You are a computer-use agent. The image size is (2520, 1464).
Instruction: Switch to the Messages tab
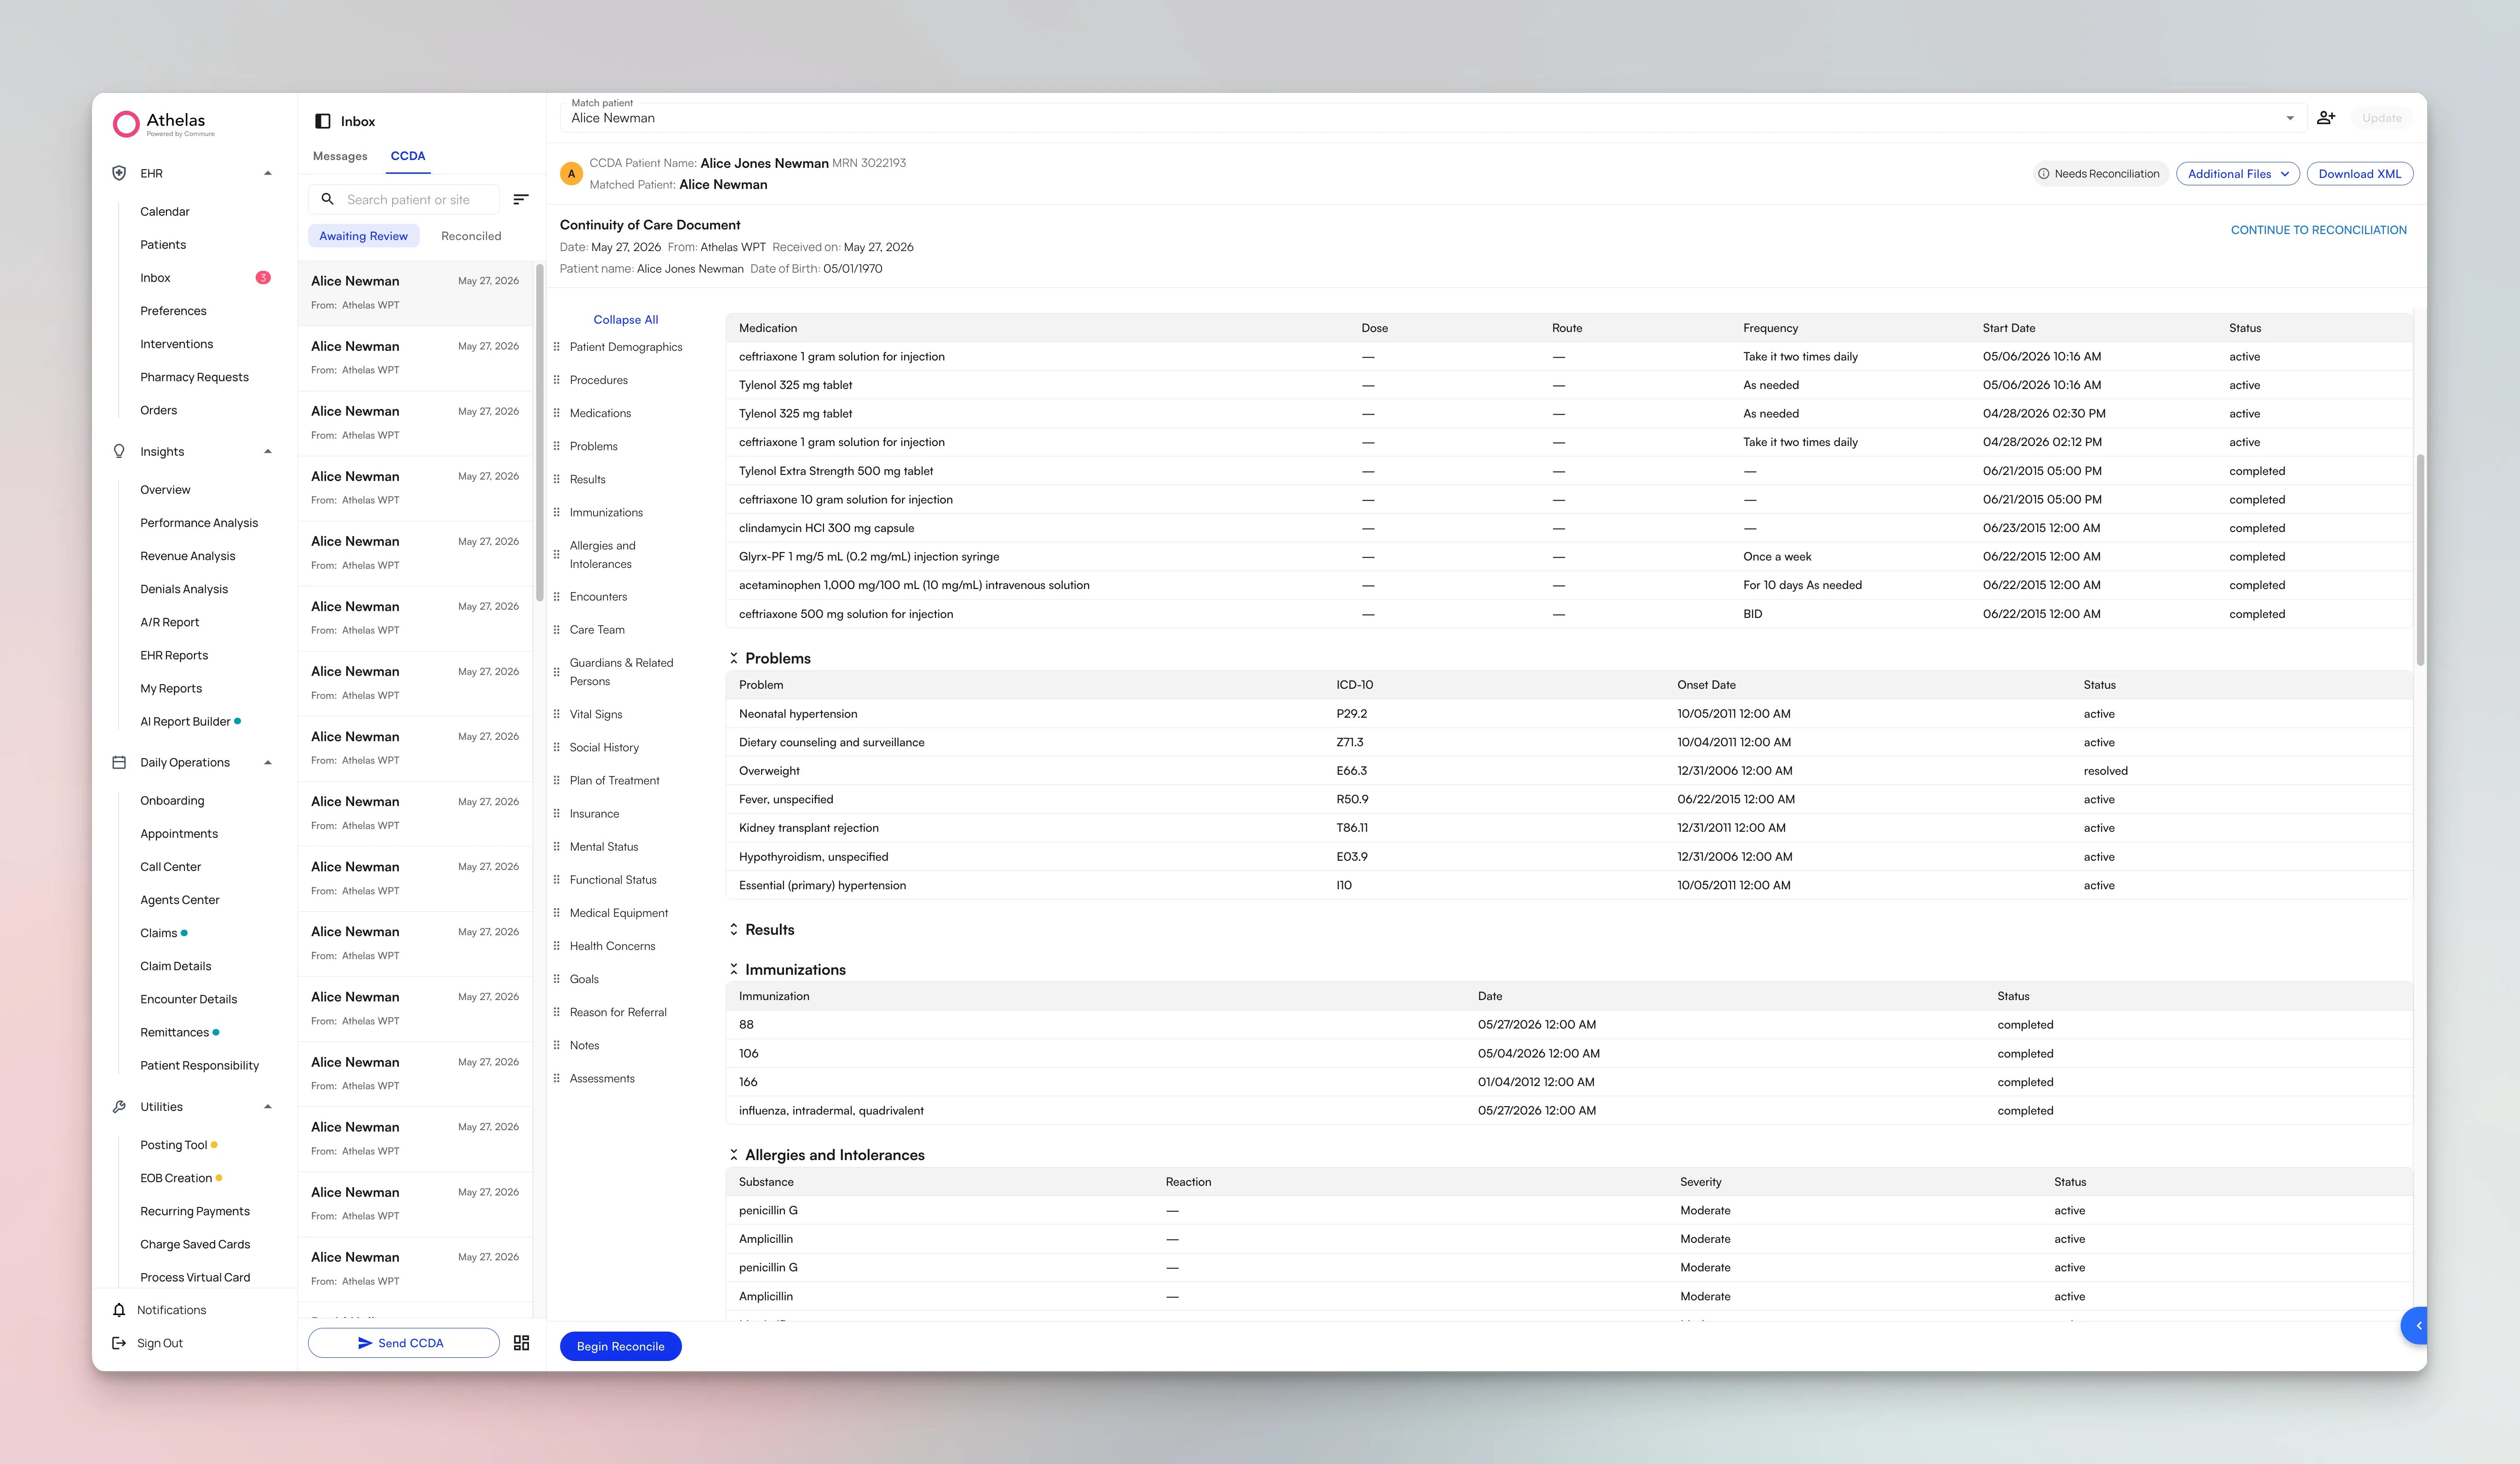tap(340, 156)
